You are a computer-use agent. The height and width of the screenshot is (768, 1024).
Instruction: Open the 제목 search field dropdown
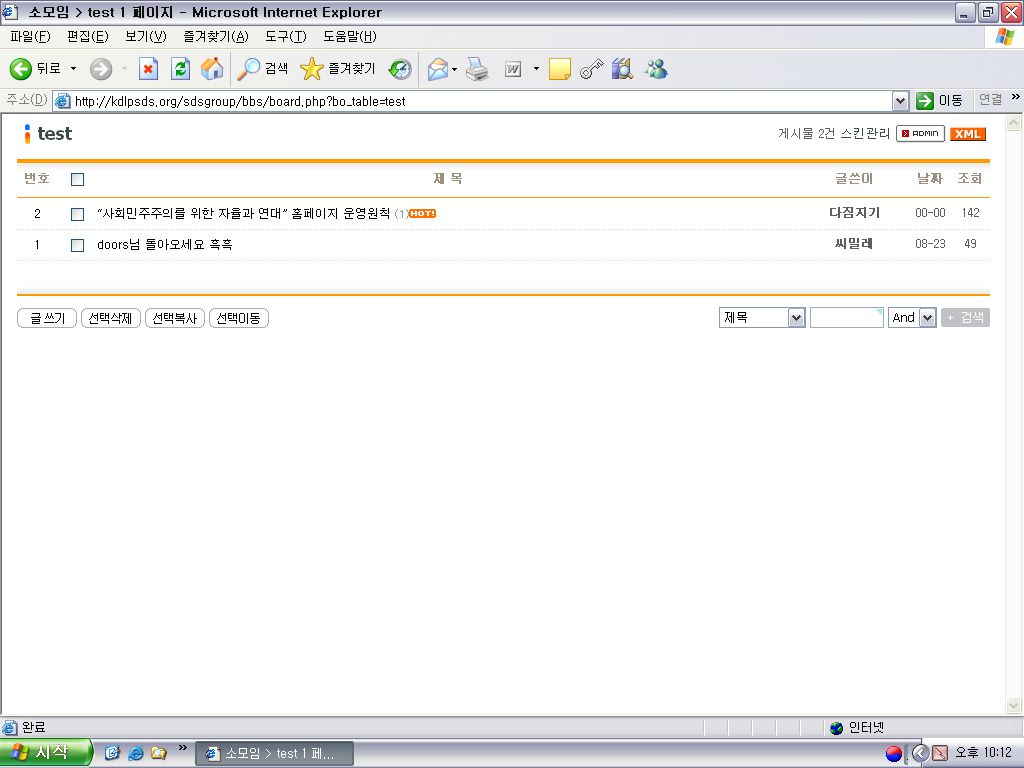796,318
